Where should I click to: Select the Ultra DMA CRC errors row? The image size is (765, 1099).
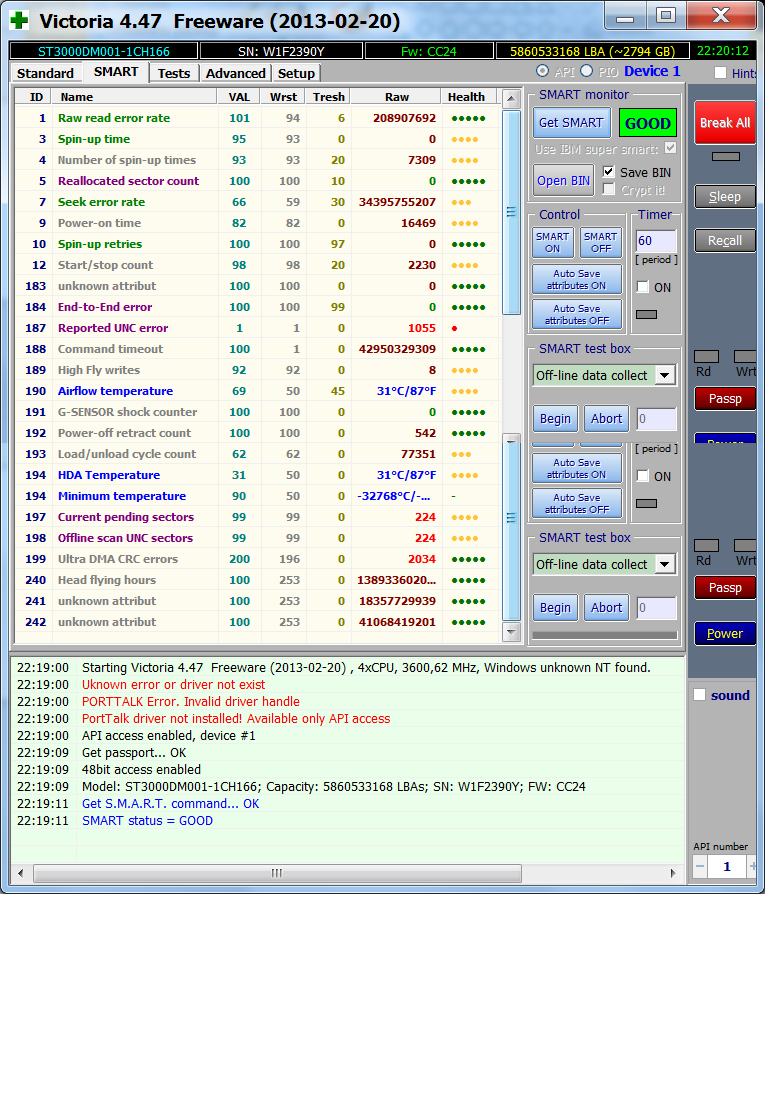[x=257, y=559]
